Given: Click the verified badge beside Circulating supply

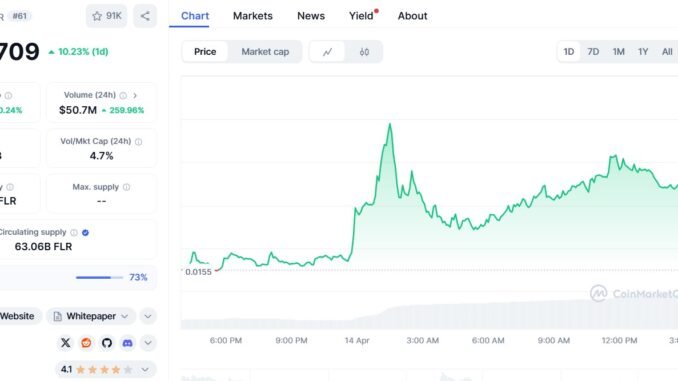Looking at the screenshot, I should click(85, 233).
